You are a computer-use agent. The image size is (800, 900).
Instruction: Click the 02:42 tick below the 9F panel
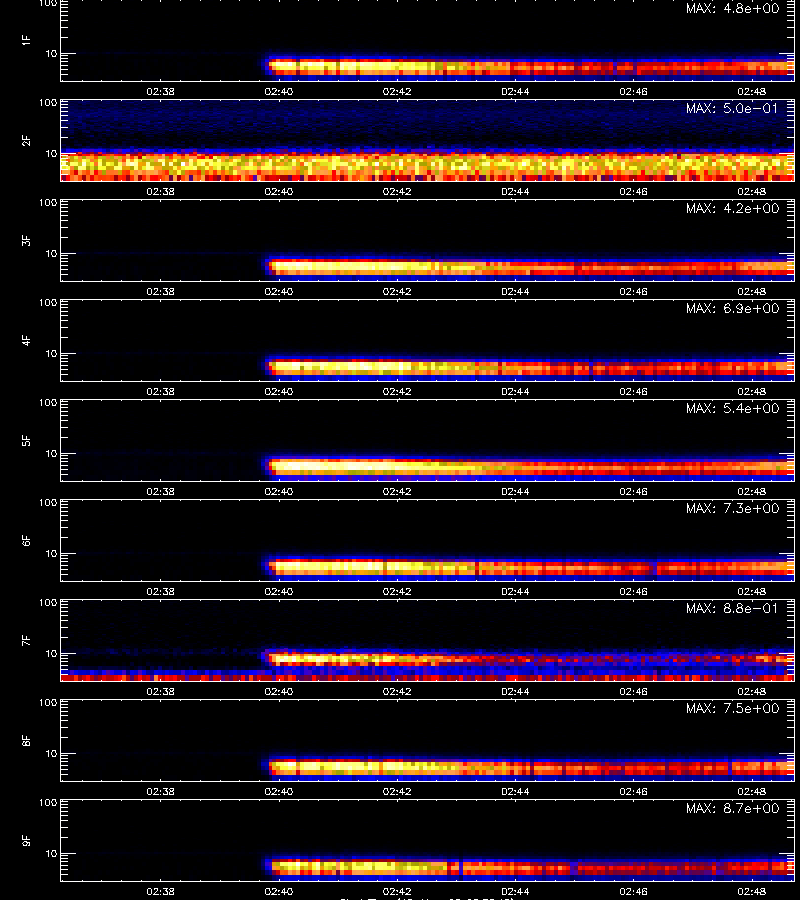click(397, 891)
